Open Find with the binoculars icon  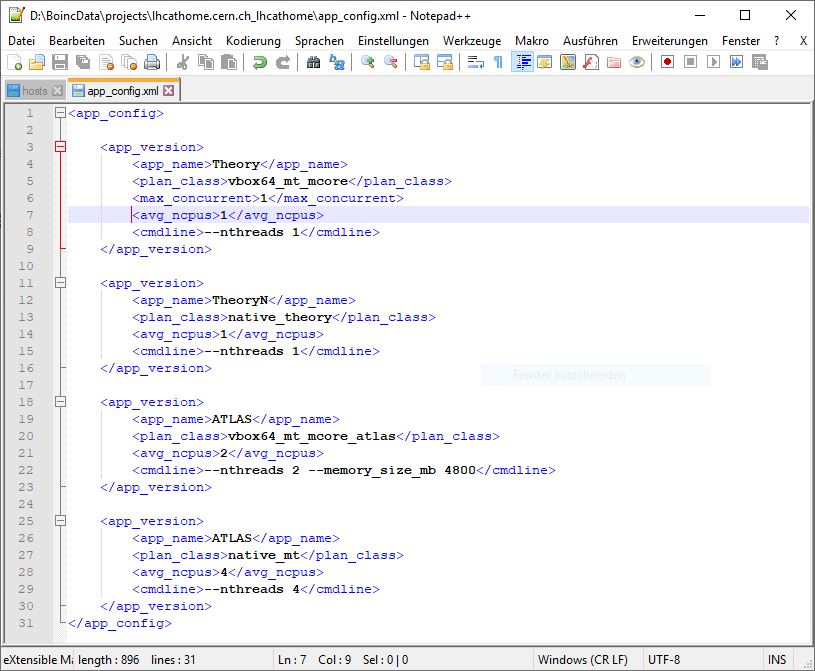313,62
